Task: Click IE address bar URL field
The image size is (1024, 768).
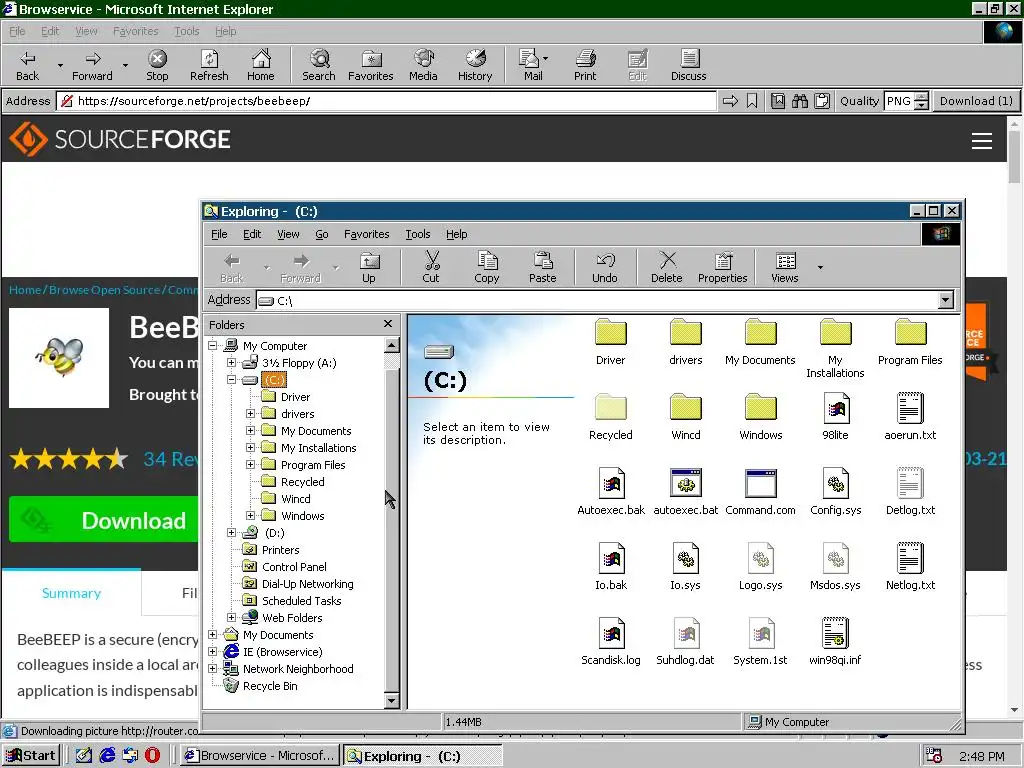Action: pos(387,101)
